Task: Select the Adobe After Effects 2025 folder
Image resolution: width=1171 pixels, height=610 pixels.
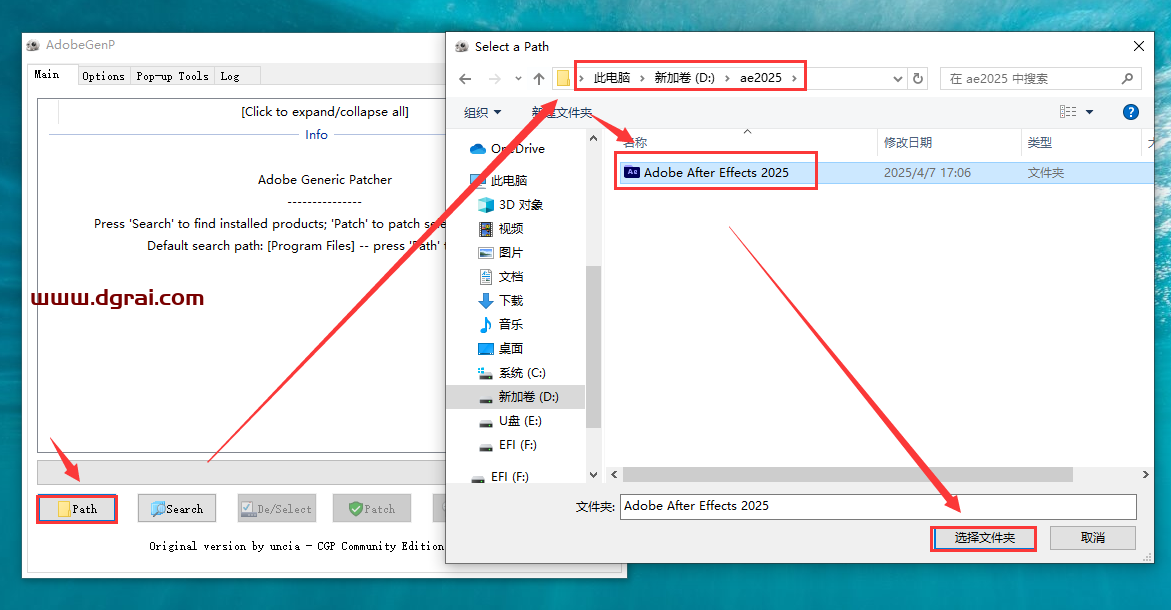Action: click(x=716, y=172)
